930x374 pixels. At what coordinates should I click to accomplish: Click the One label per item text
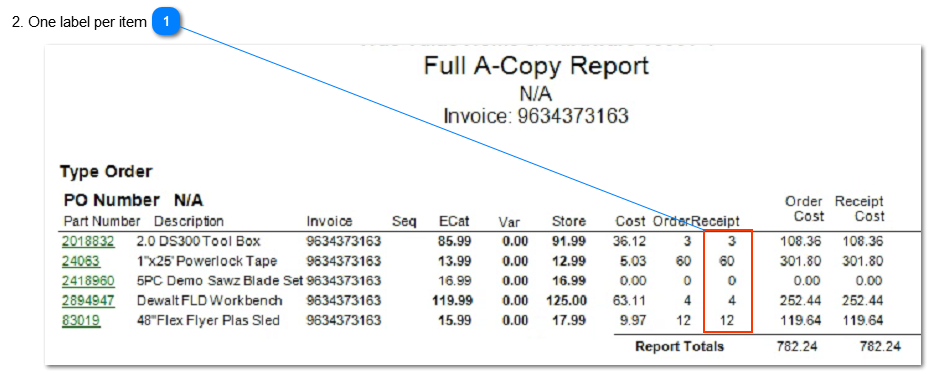click(87, 23)
